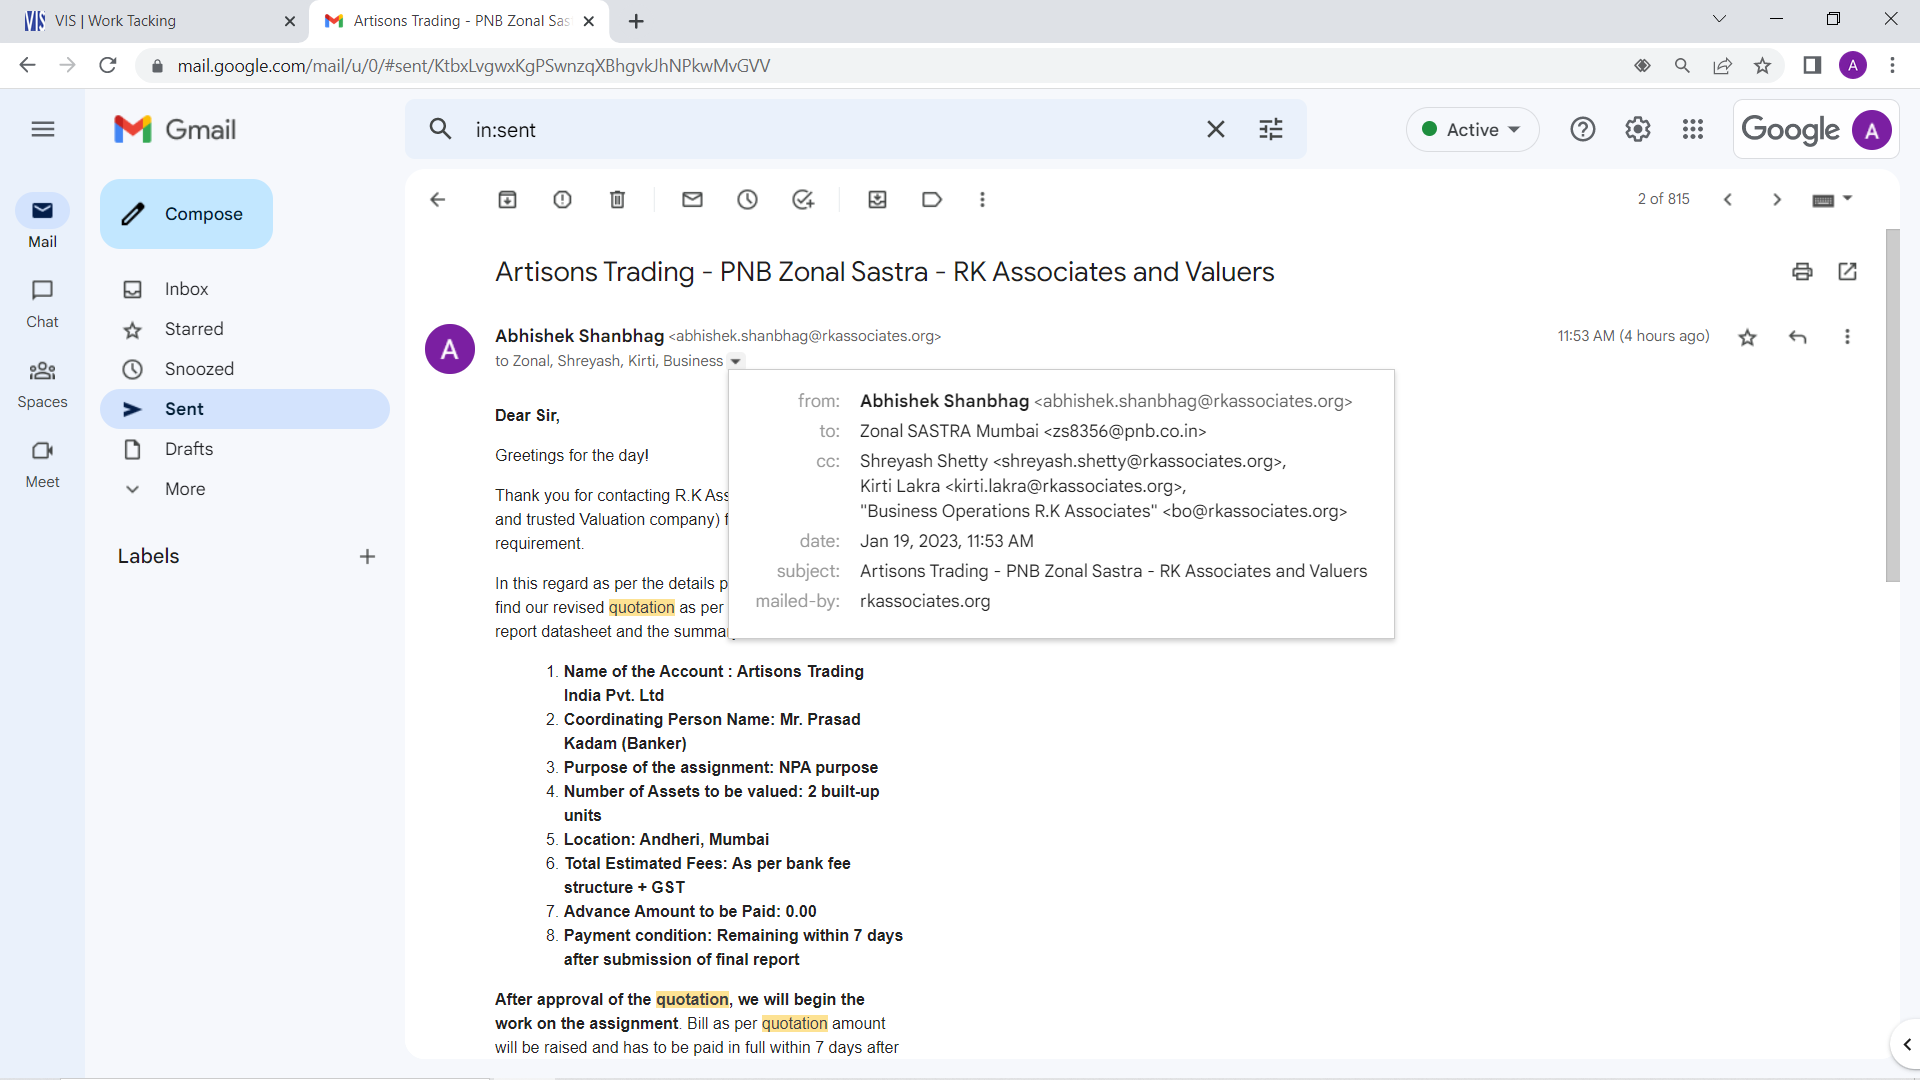
Task: Select the Artisons Trading Gmail browser tab
Action: click(x=461, y=21)
